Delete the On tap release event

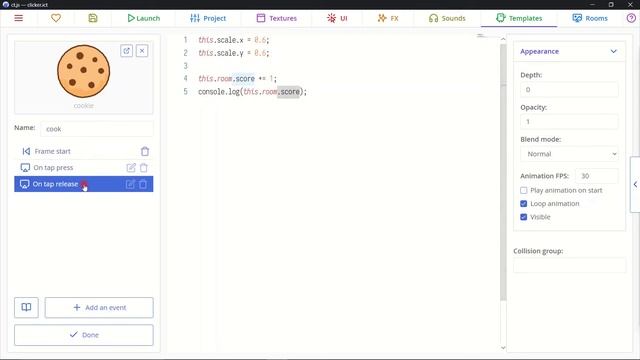coord(143,184)
